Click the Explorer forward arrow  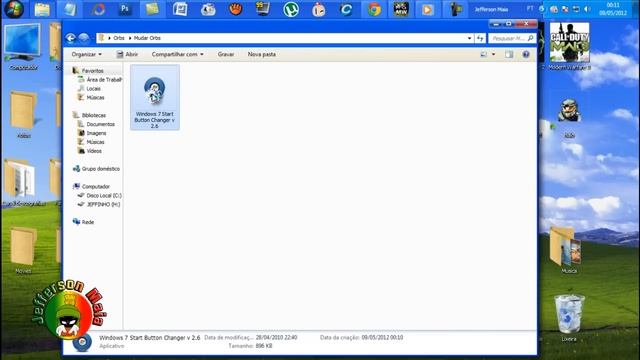84,38
